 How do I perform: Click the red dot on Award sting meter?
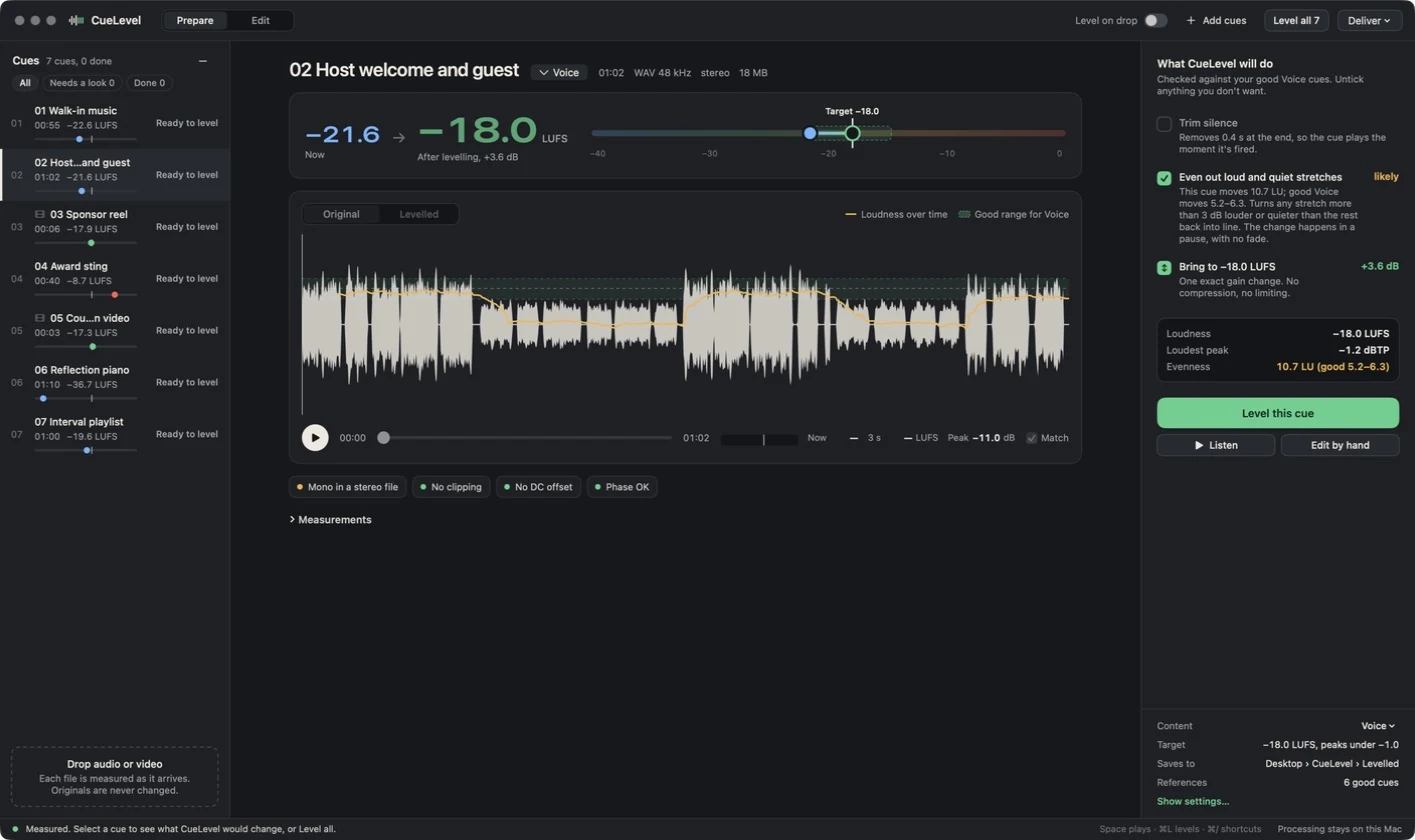[115, 295]
